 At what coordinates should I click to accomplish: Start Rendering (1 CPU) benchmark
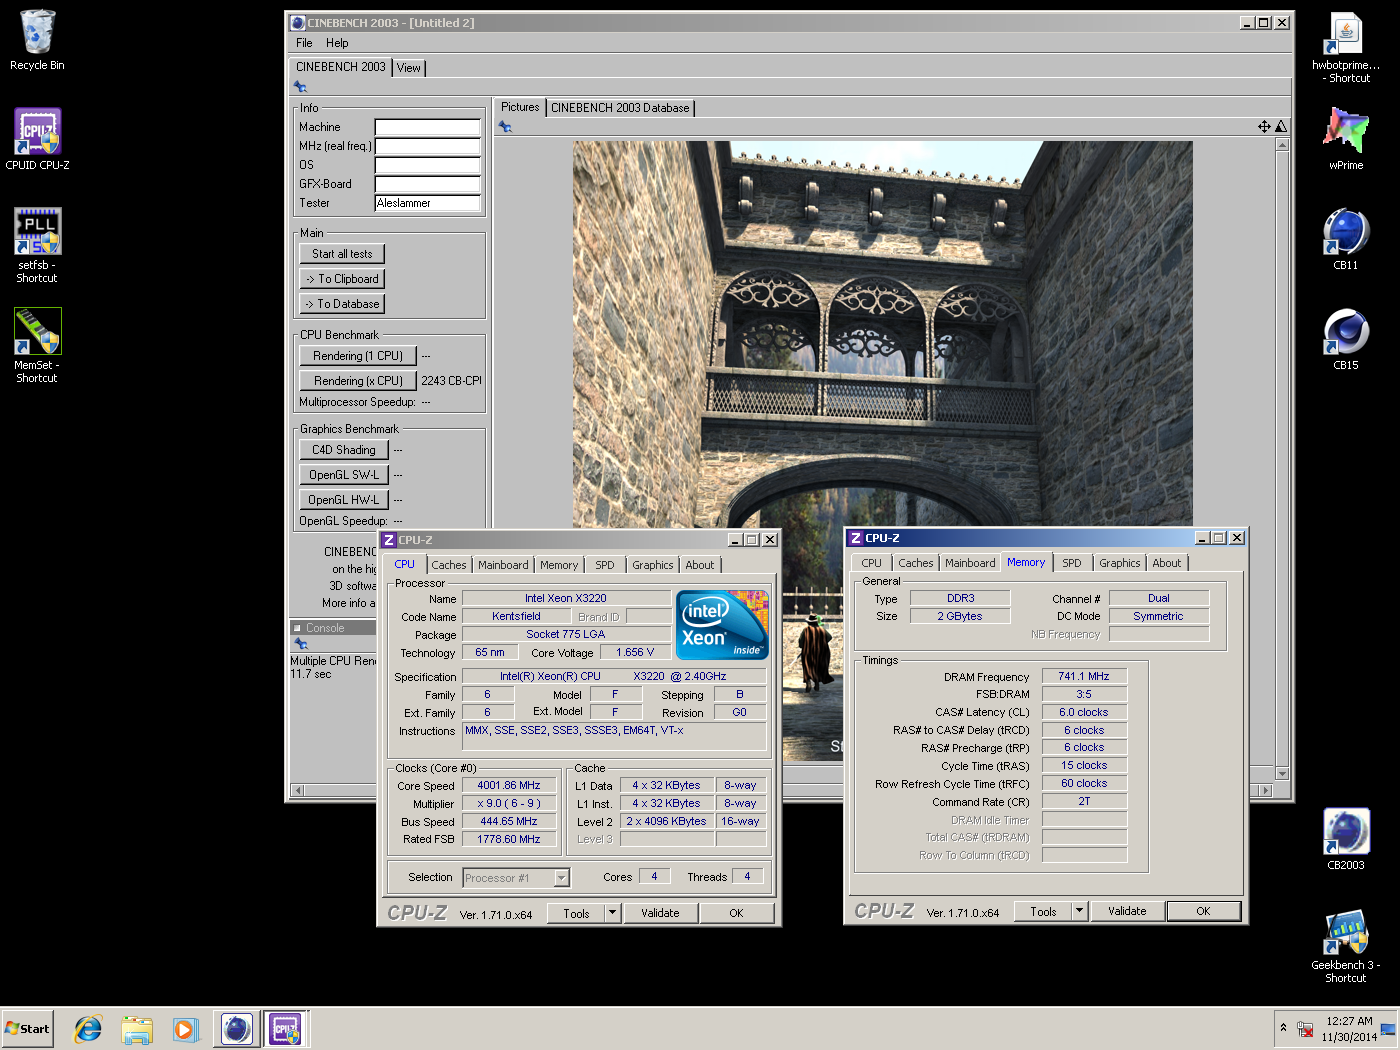(358, 356)
